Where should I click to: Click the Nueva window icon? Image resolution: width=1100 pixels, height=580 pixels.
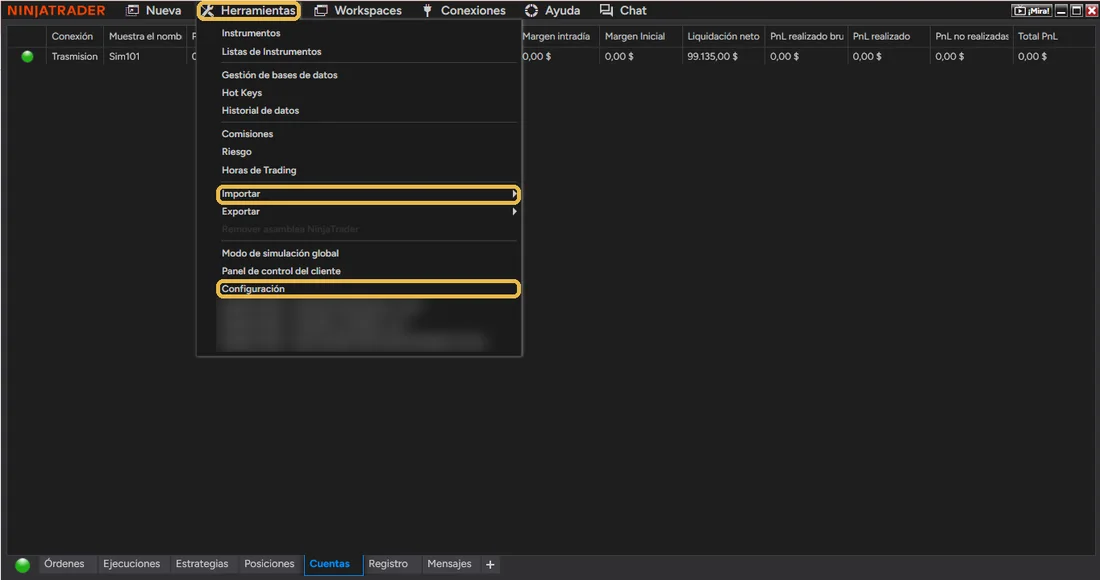coord(132,11)
